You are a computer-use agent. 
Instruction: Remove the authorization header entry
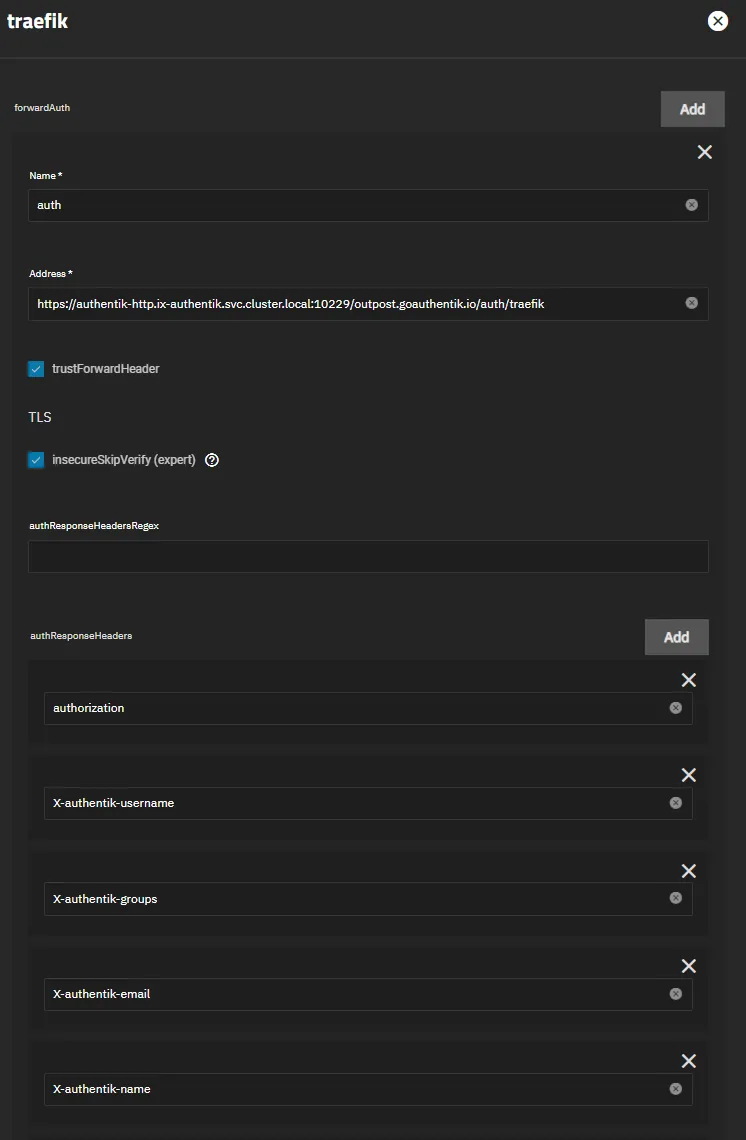[x=688, y=680]
